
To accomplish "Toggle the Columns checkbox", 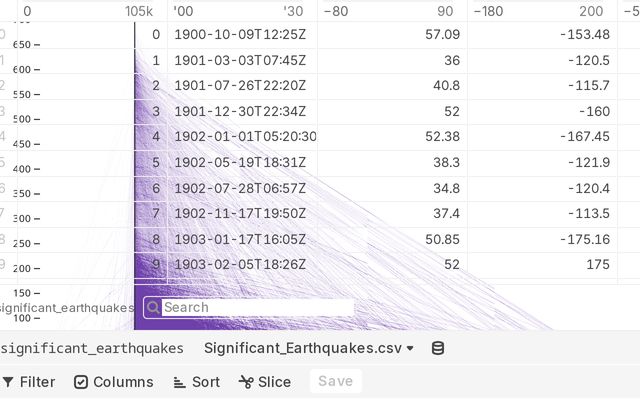I will pyautogui.click(x=81, y=382).
